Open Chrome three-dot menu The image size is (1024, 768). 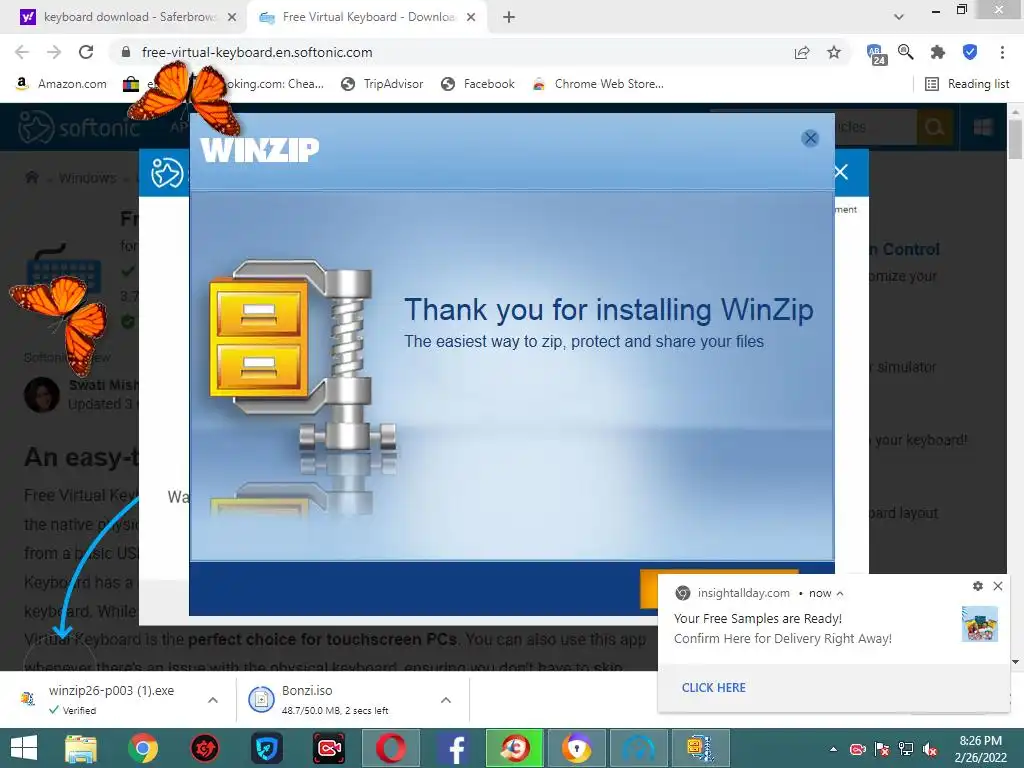[x=1002, y=52]
